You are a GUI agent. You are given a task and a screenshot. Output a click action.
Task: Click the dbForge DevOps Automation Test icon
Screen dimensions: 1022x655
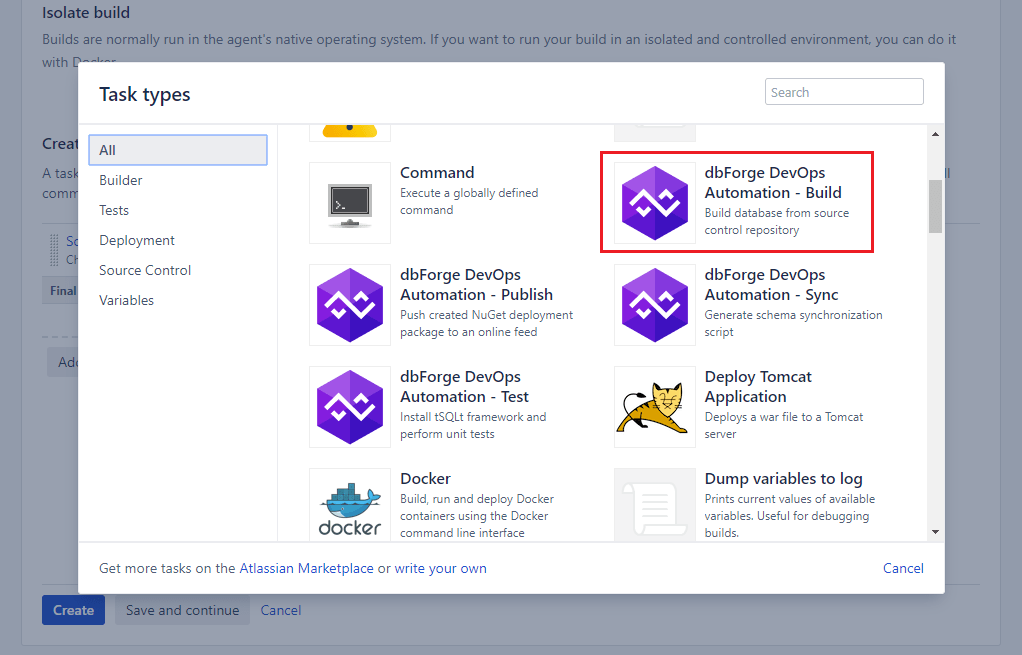[x=350, y=407]
